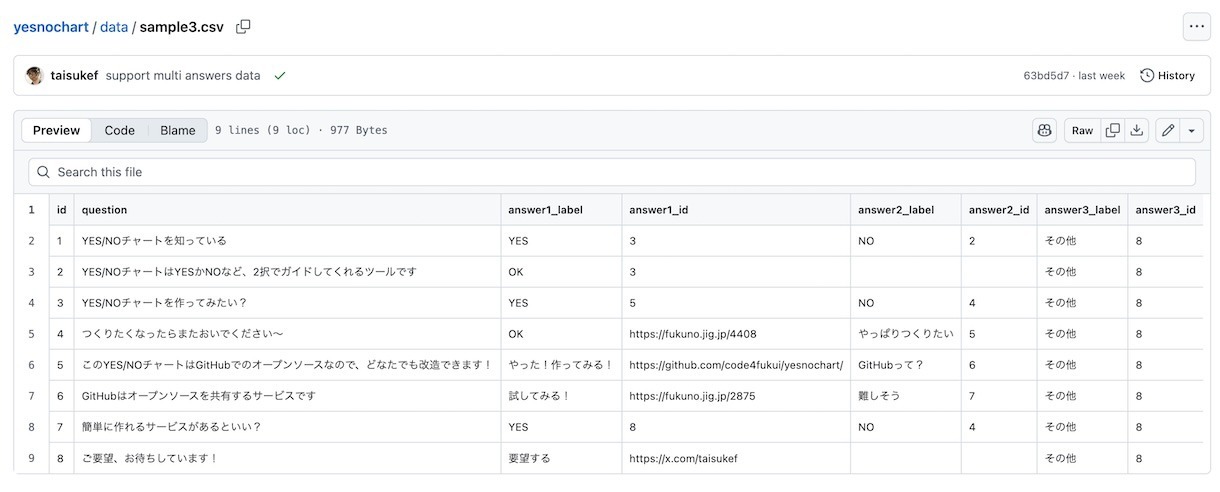
Task: Open commit hash 63bd5d7
Action: click(1046, 76)
